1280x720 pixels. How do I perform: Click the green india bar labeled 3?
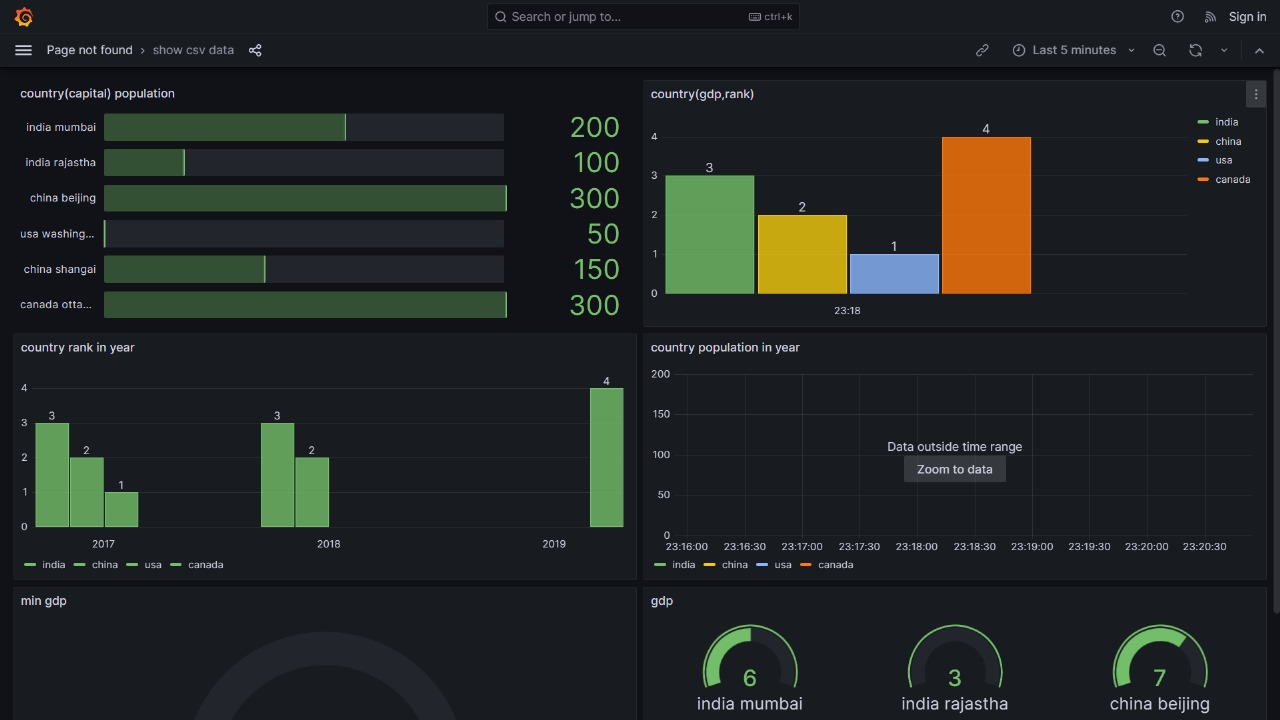[710, 235]
